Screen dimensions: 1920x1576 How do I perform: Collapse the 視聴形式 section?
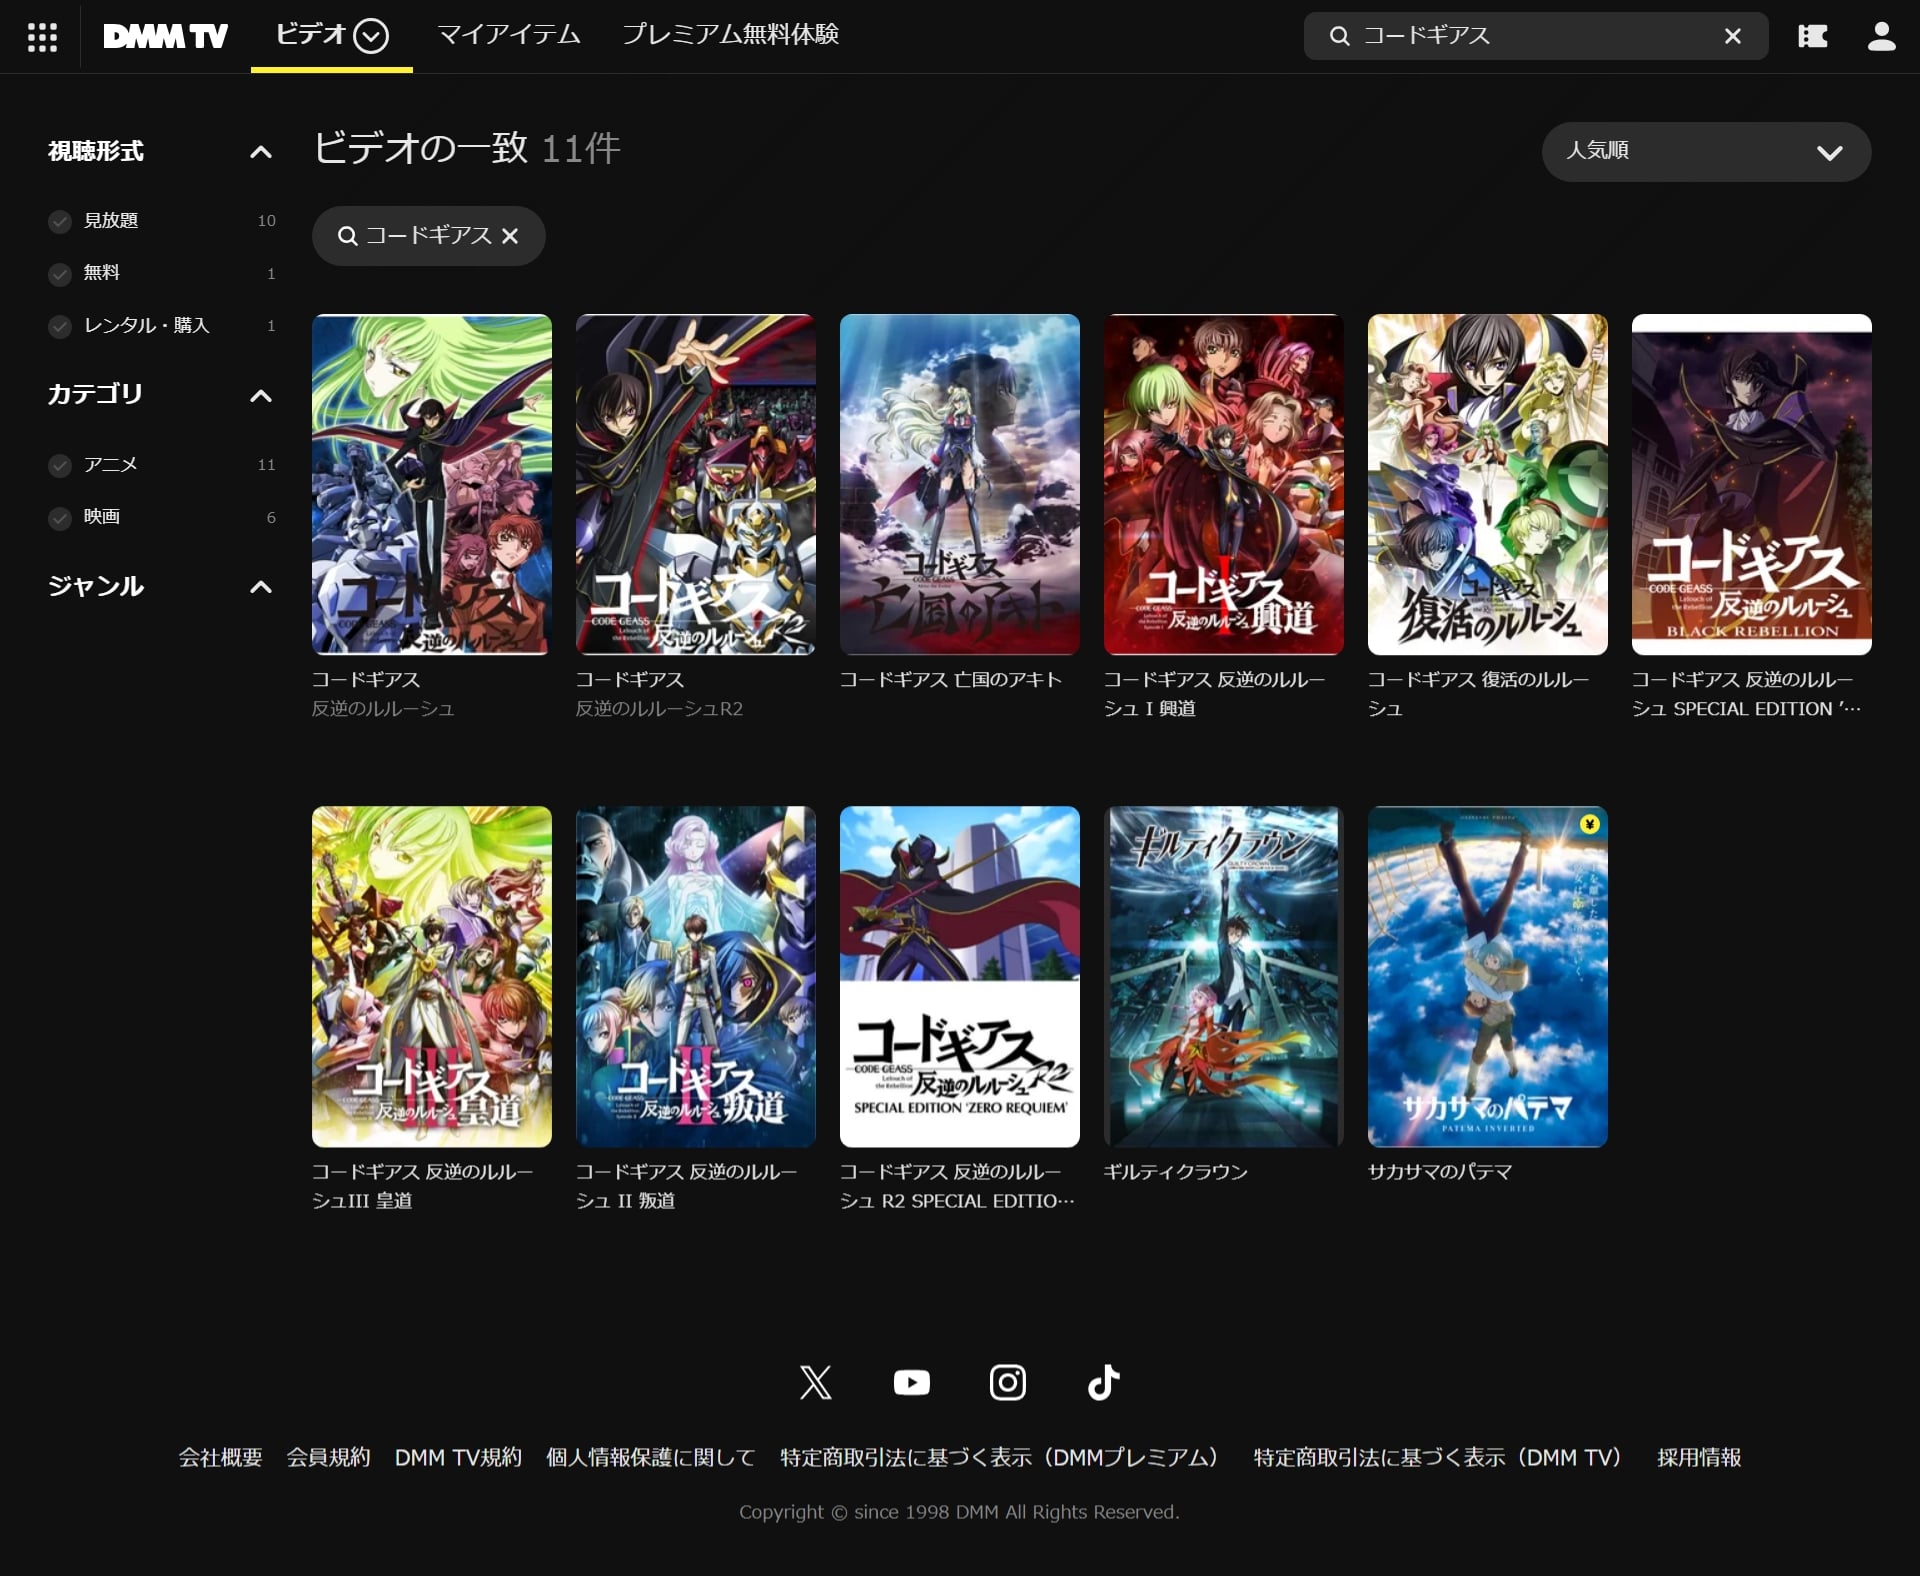click(x=260, y=152)
